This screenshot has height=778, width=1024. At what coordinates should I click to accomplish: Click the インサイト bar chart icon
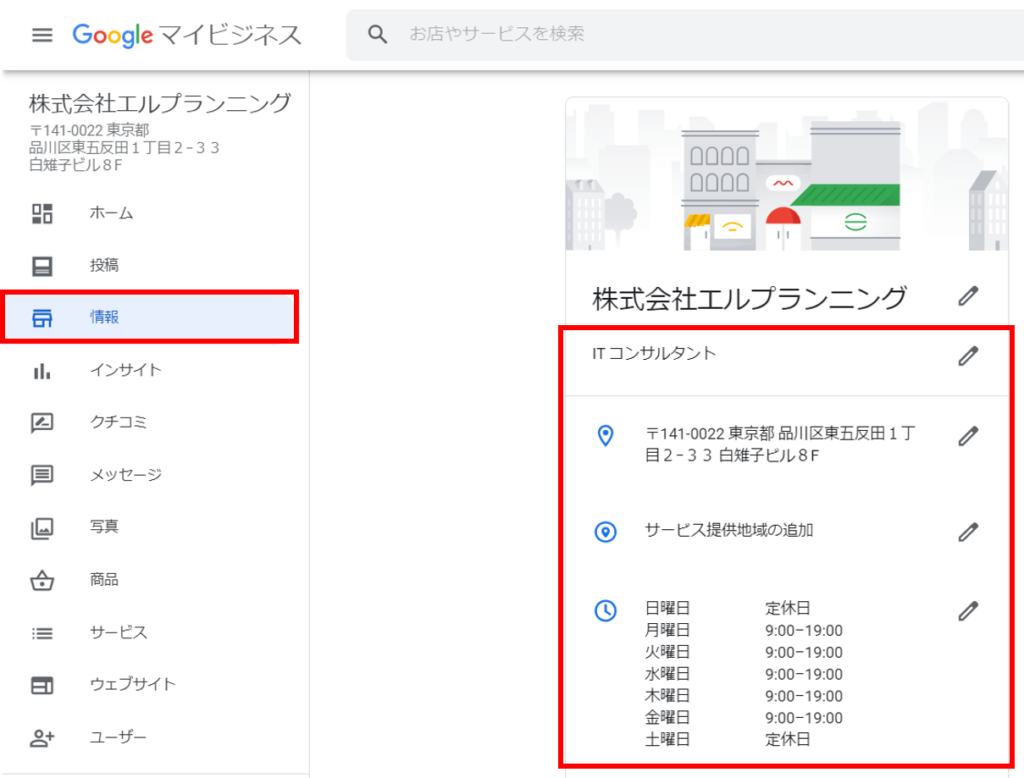42,371
